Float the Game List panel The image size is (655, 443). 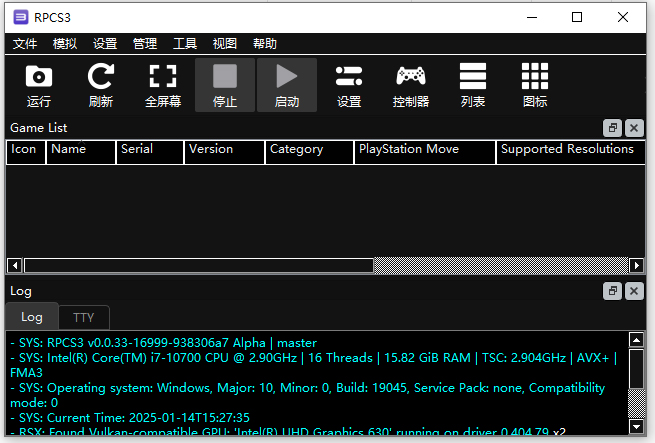click(612, 128)
